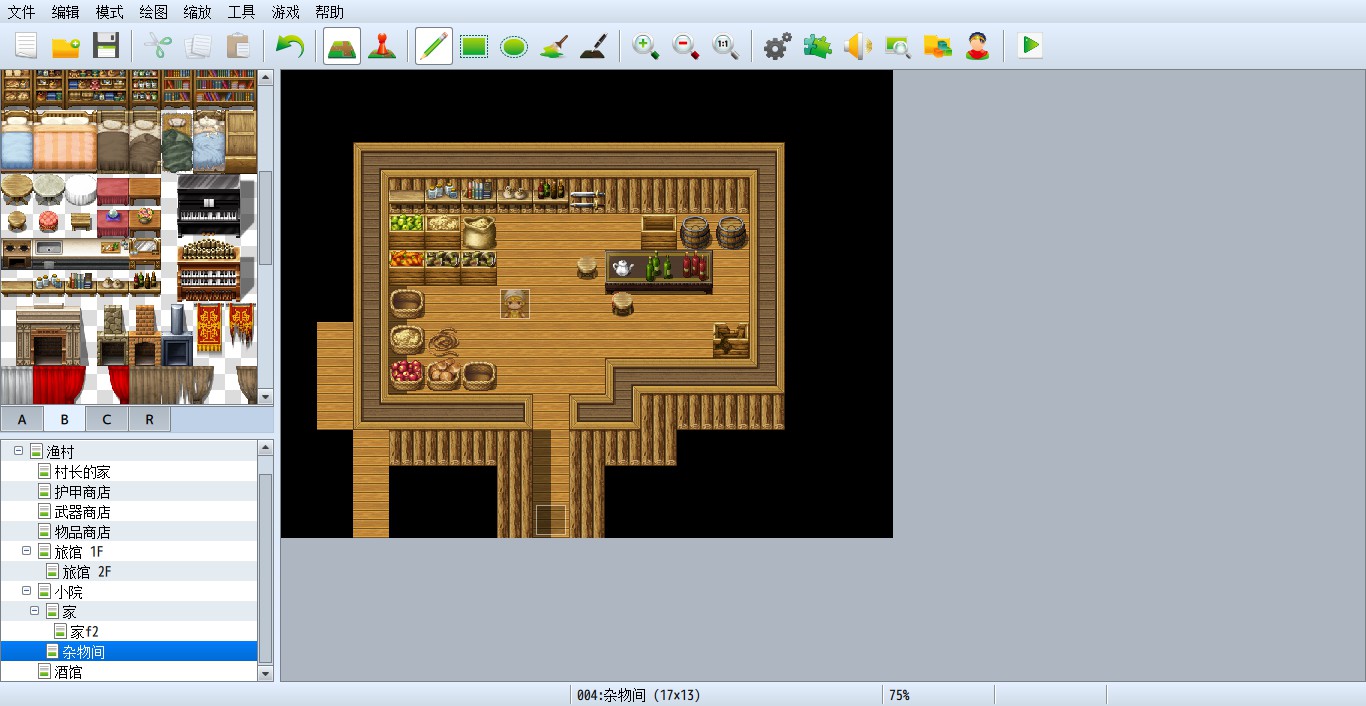1366x706 pixels.
Task: Switch to tileset tab R
Action: point(150,419)
